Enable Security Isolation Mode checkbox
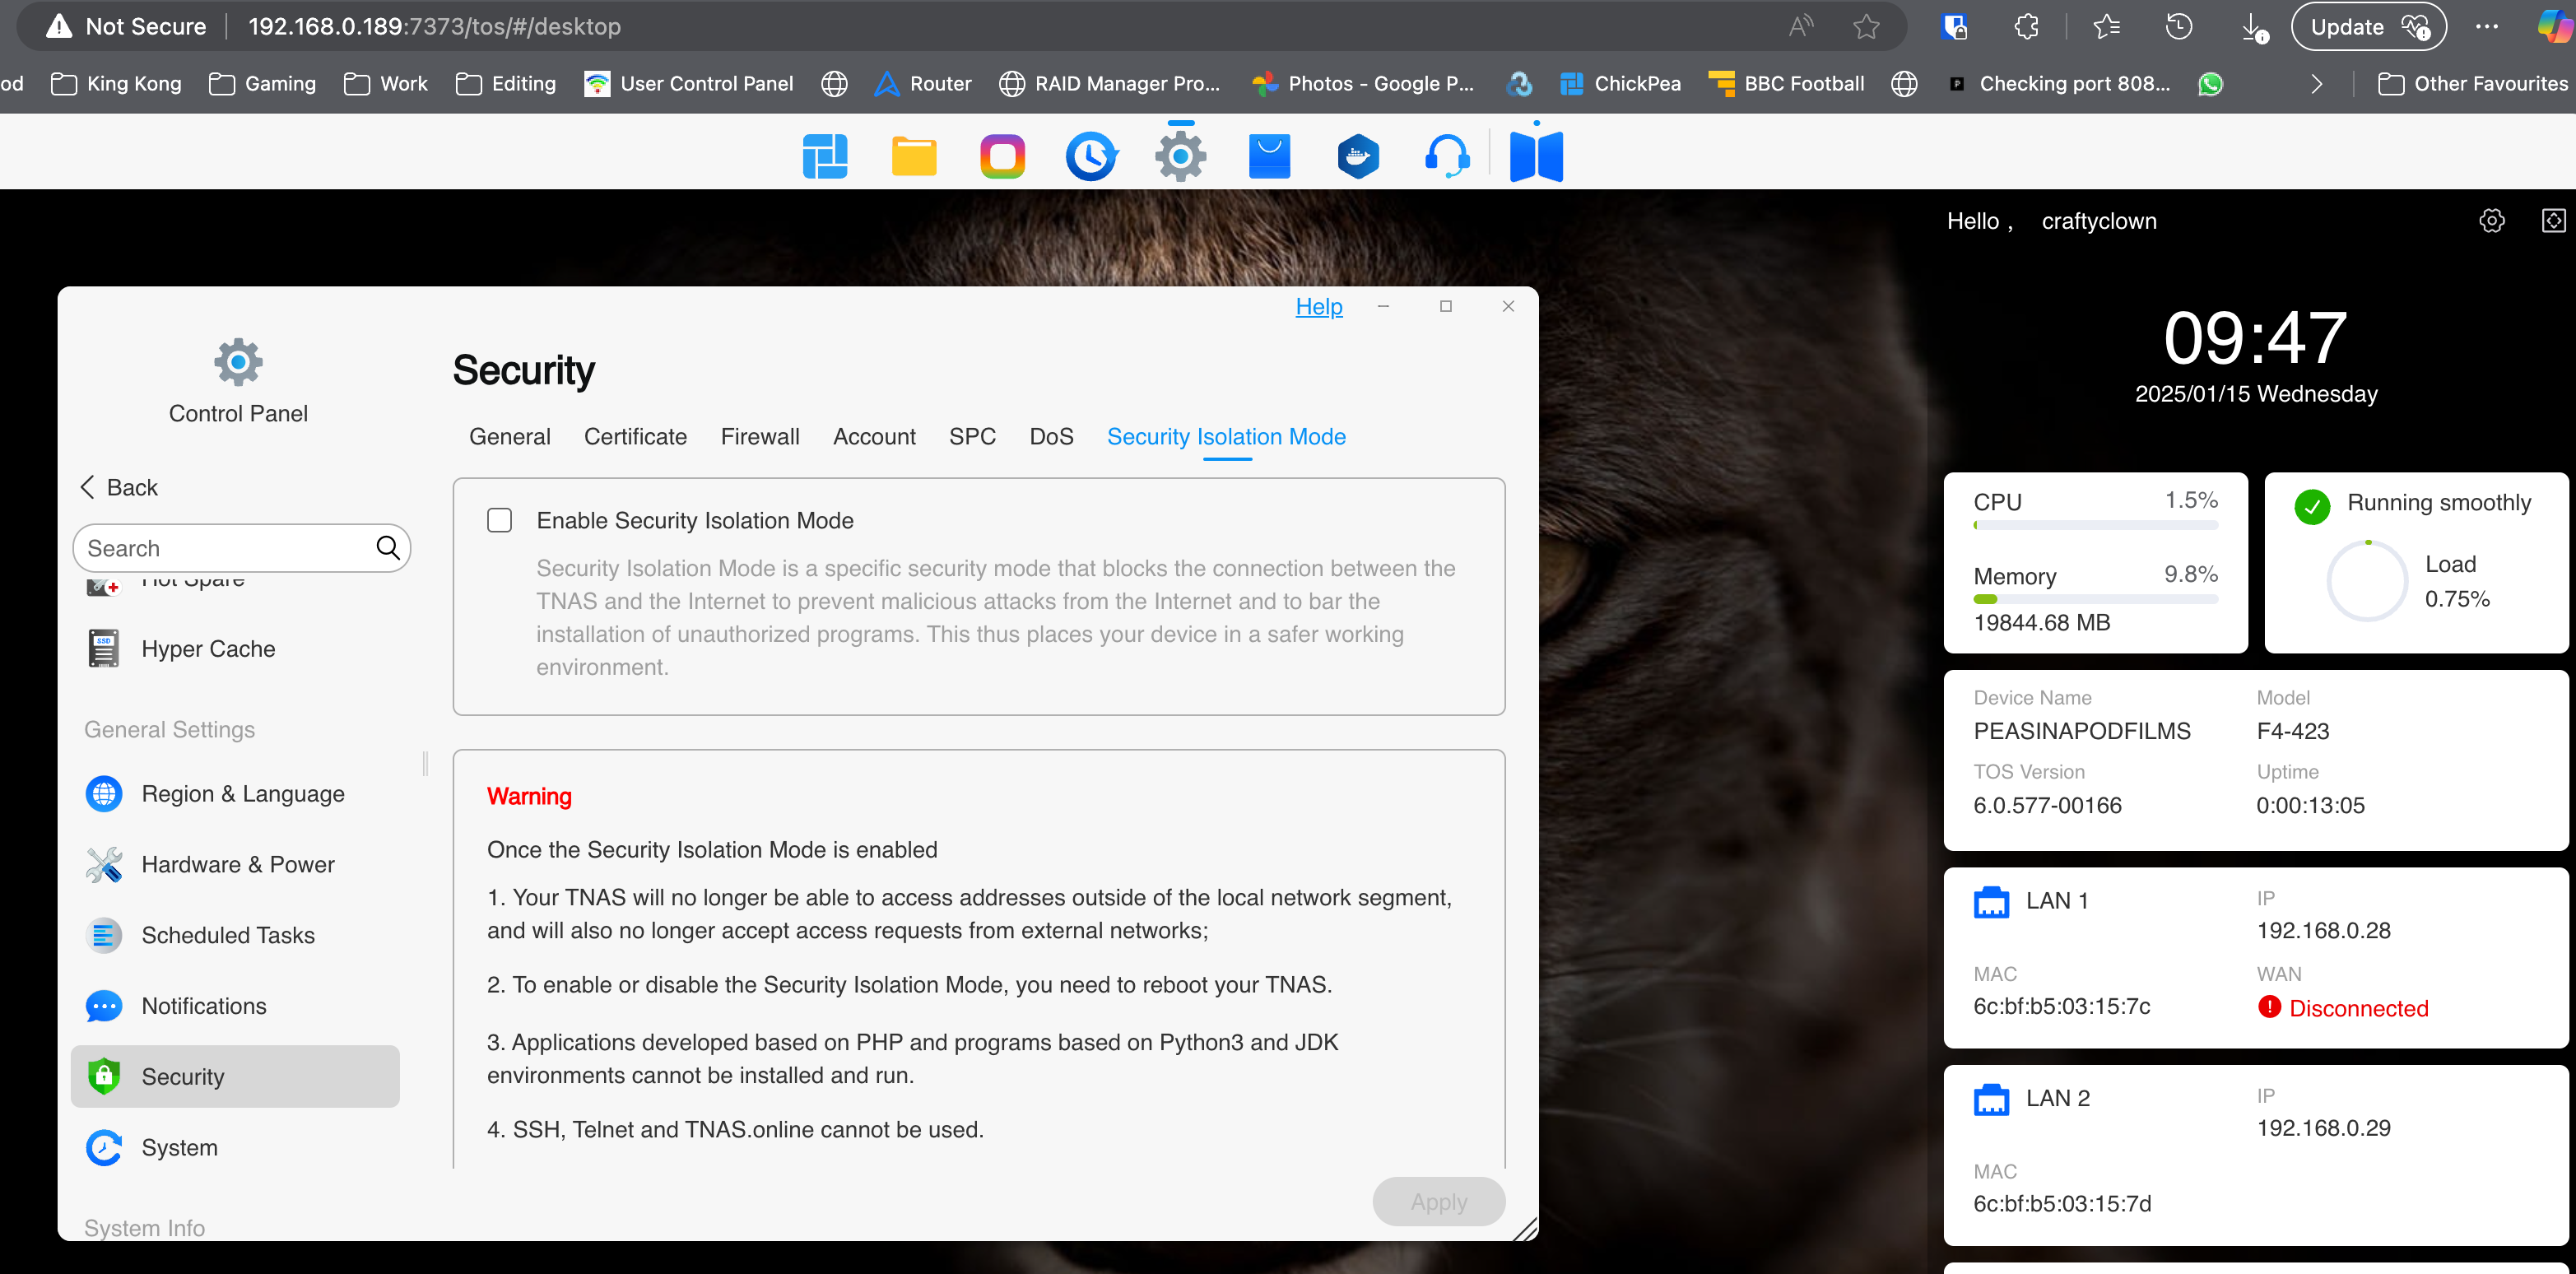 (x=499, y=520)
